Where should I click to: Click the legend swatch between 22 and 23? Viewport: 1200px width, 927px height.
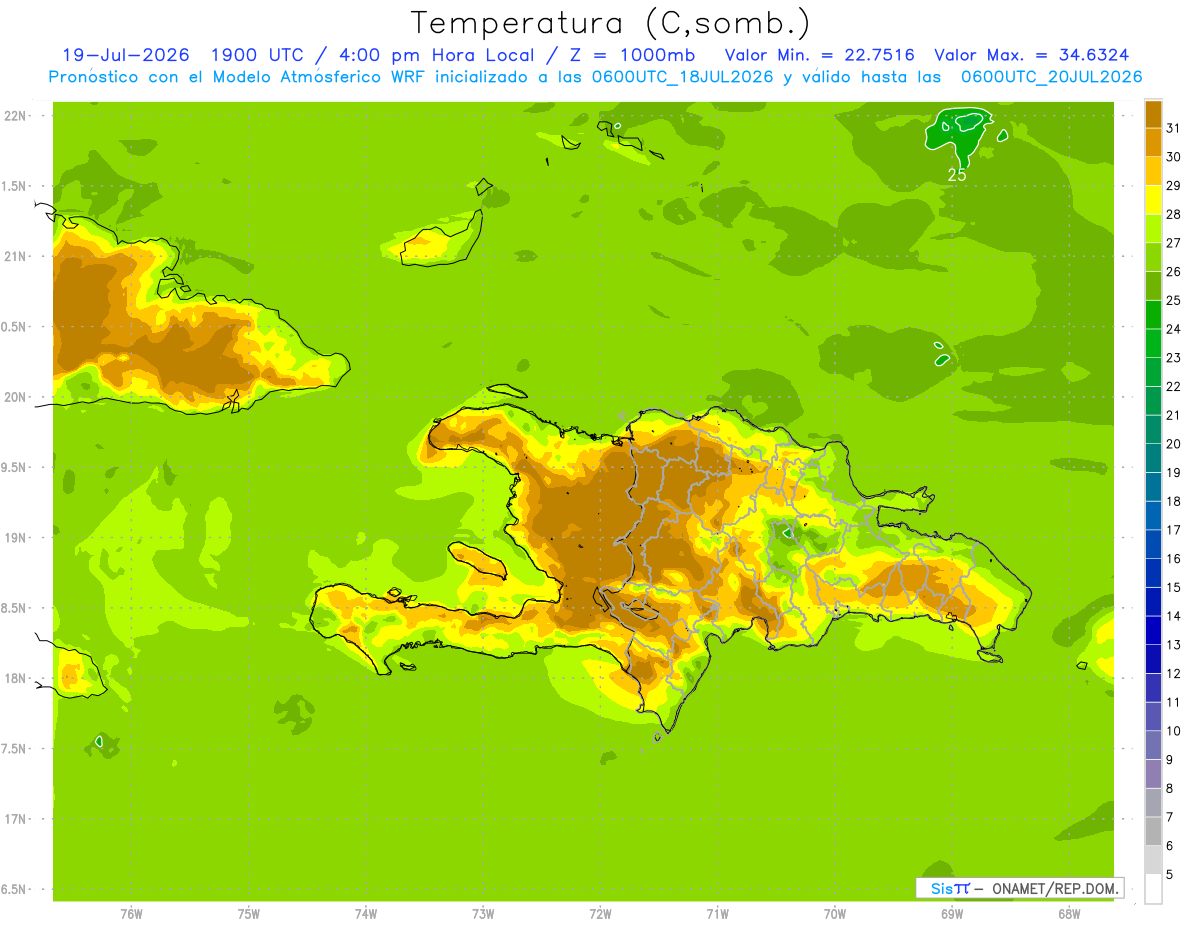click(1153, 371)
